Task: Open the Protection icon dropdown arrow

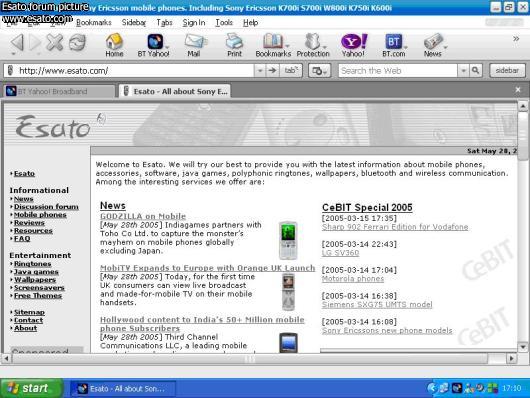Action: tap(324, 47)
